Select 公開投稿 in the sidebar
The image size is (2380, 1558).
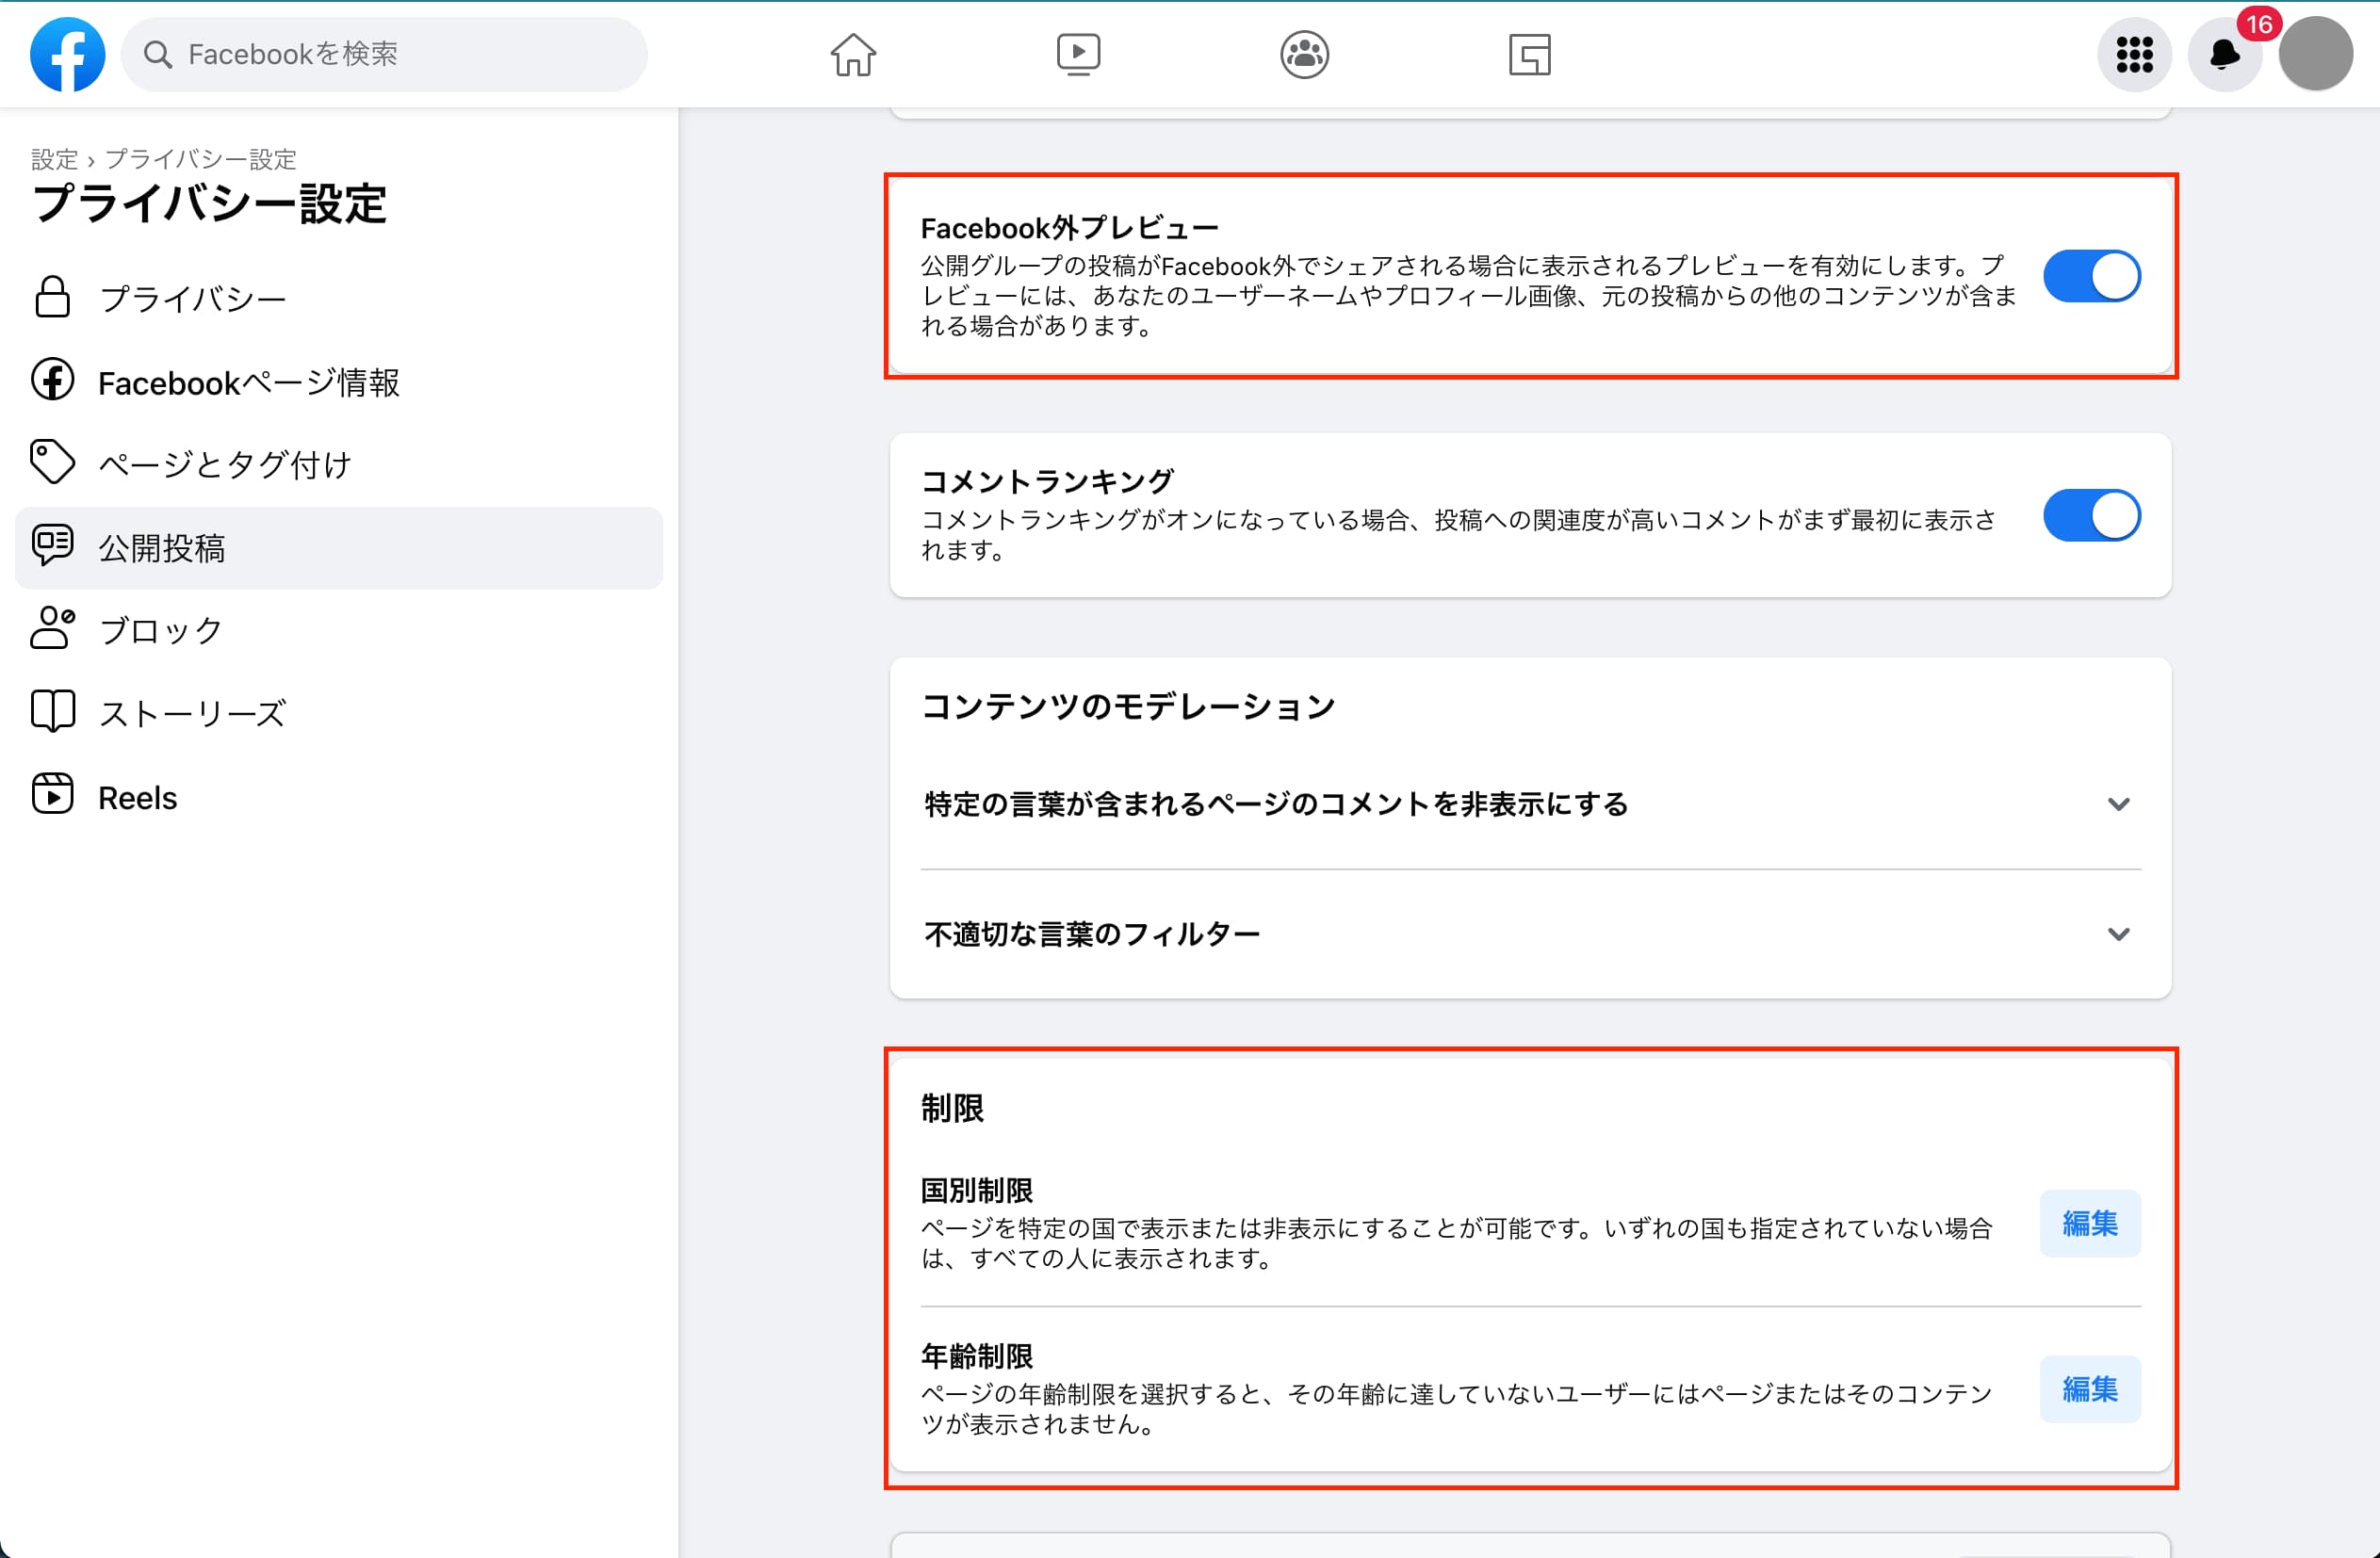coord(339,547)
